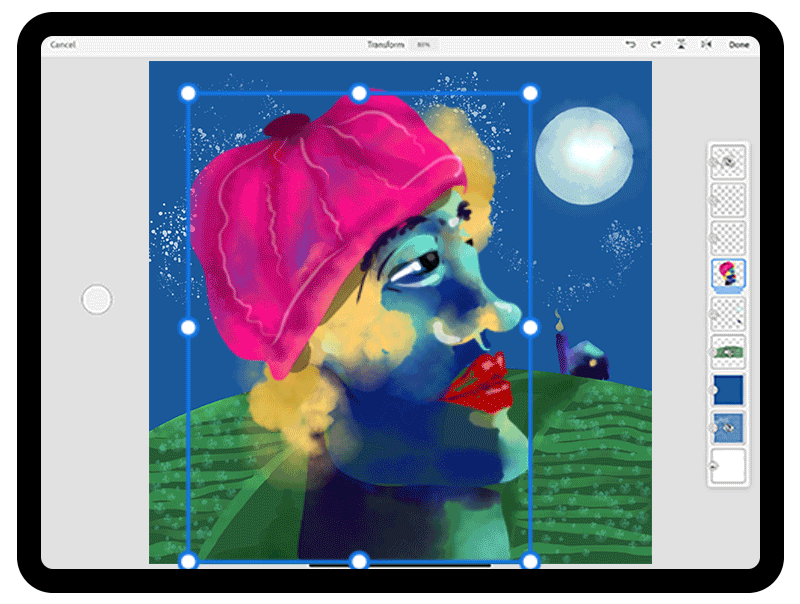
Task: Redo the transform action
Action: (x=656, y=45)
